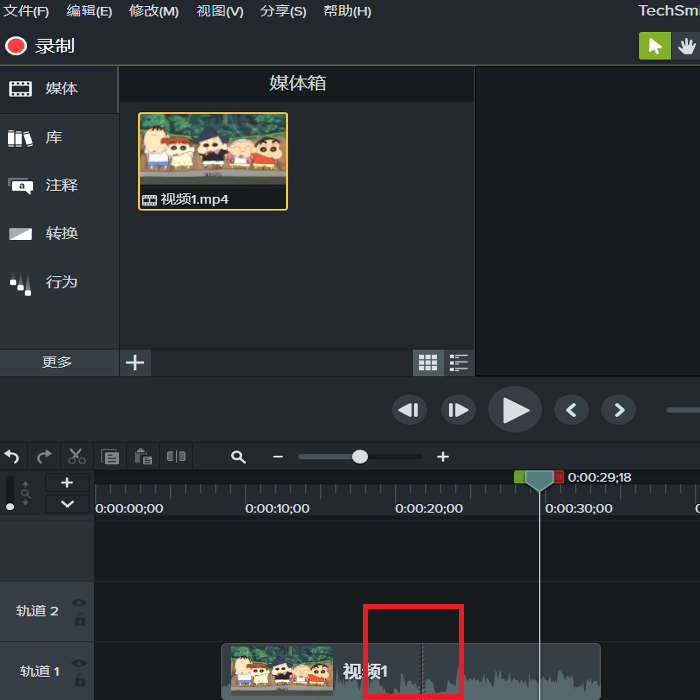Toggle visibility eye on 轨道 1
This screenshot has width=700, height=700.
(x=79, y=663)
